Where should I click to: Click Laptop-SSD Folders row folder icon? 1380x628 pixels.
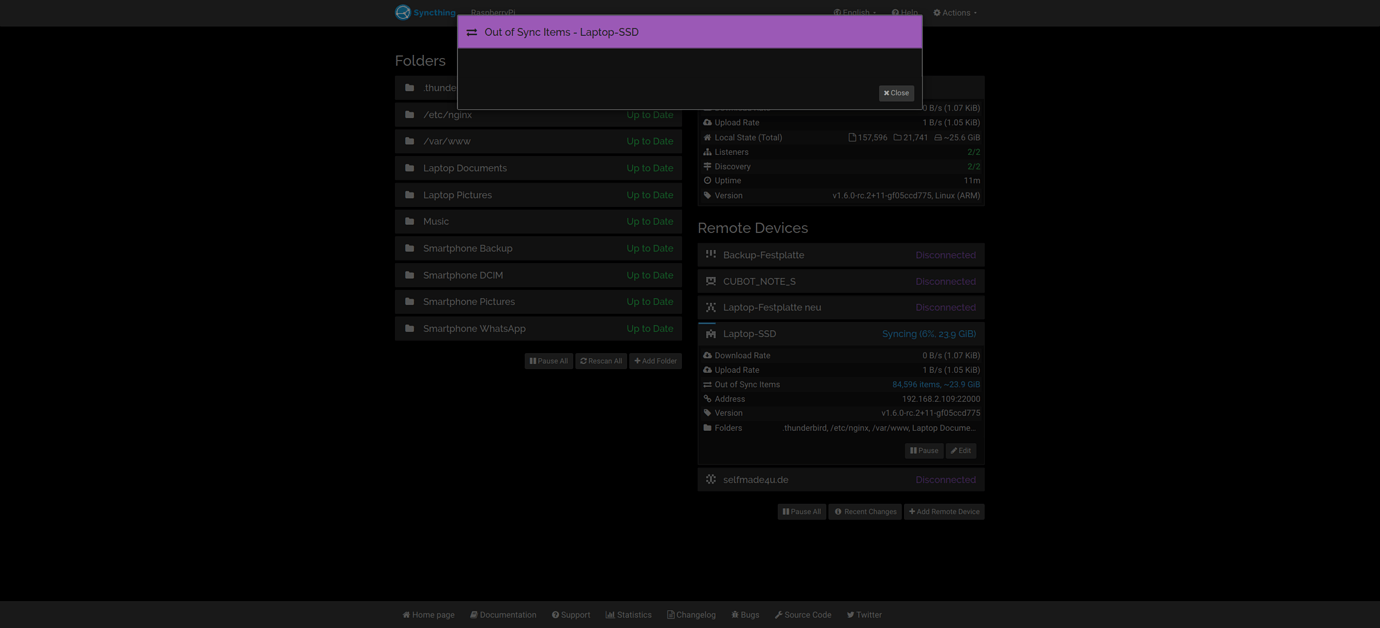(707, 428)
